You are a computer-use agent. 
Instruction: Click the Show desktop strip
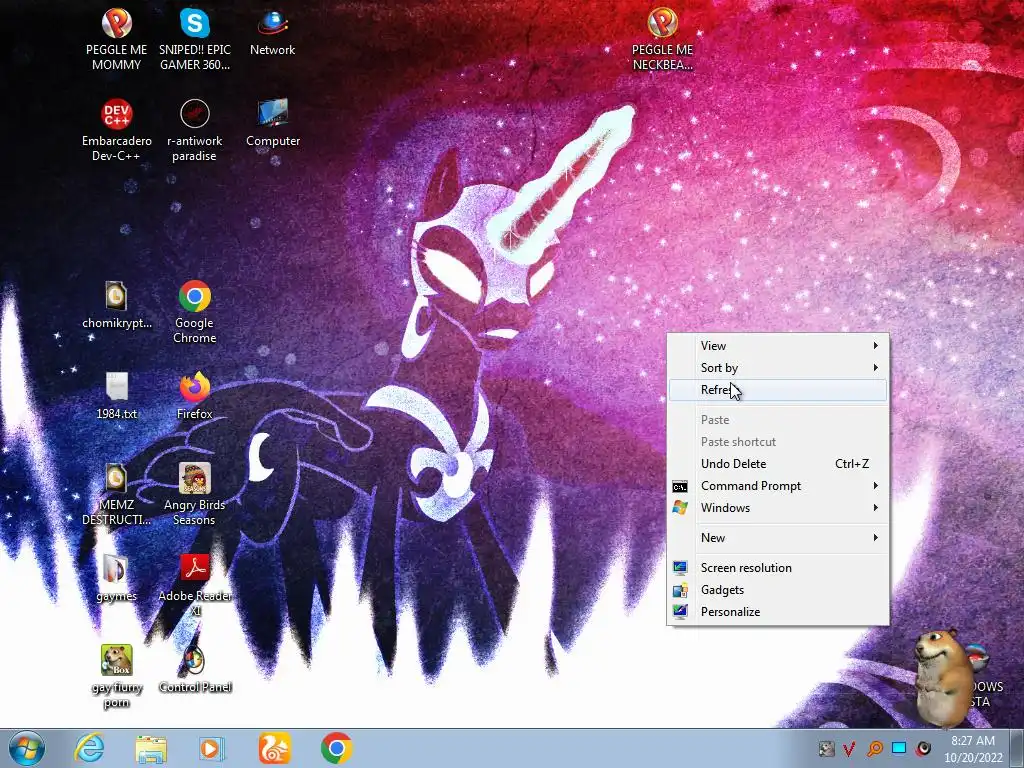[1017, 748]
